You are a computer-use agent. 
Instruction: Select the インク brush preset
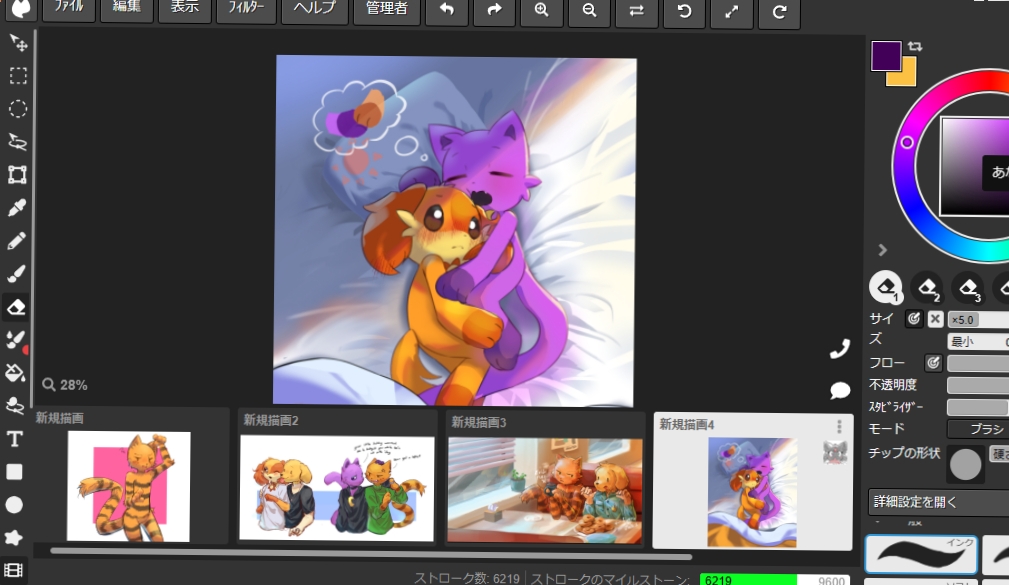919,553
